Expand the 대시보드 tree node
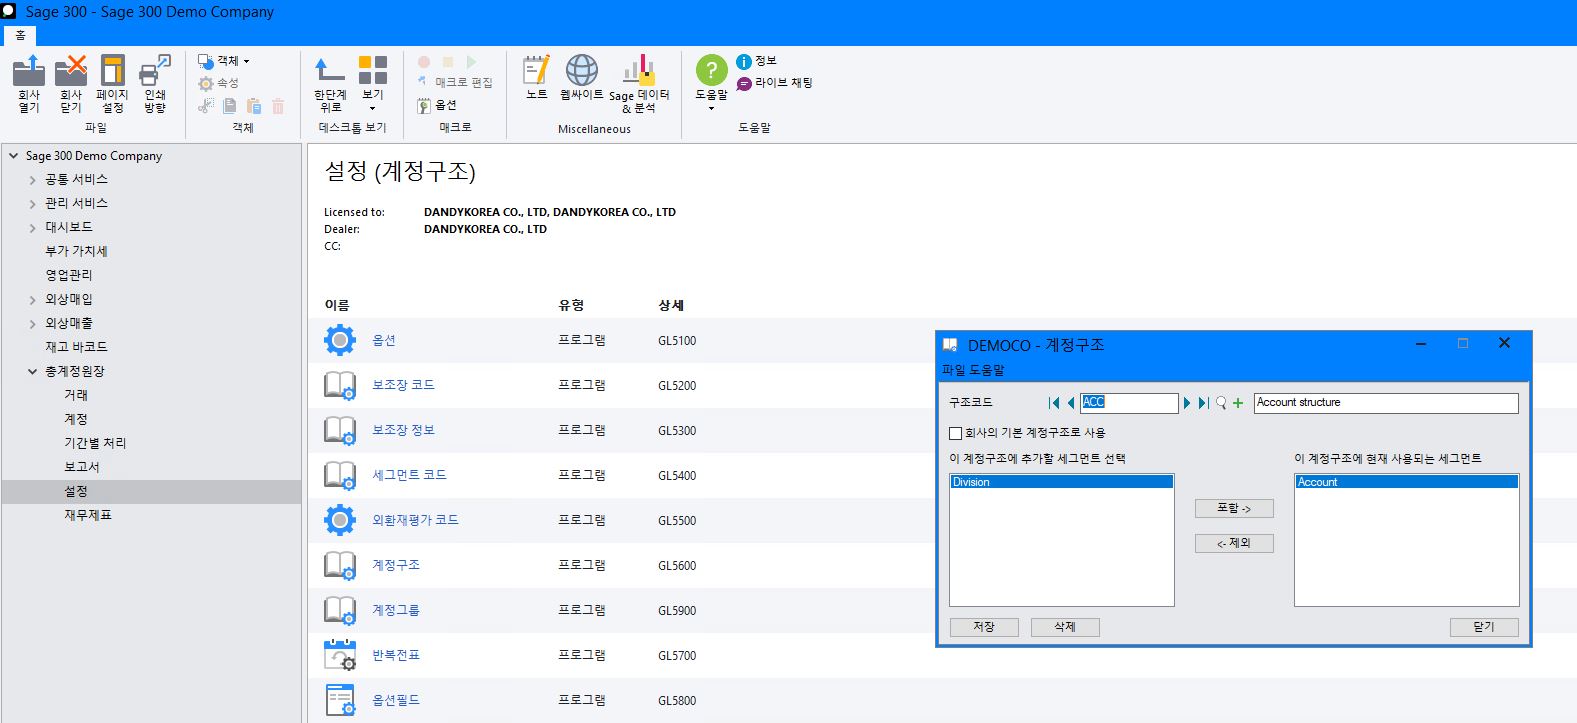 point(32,228)
